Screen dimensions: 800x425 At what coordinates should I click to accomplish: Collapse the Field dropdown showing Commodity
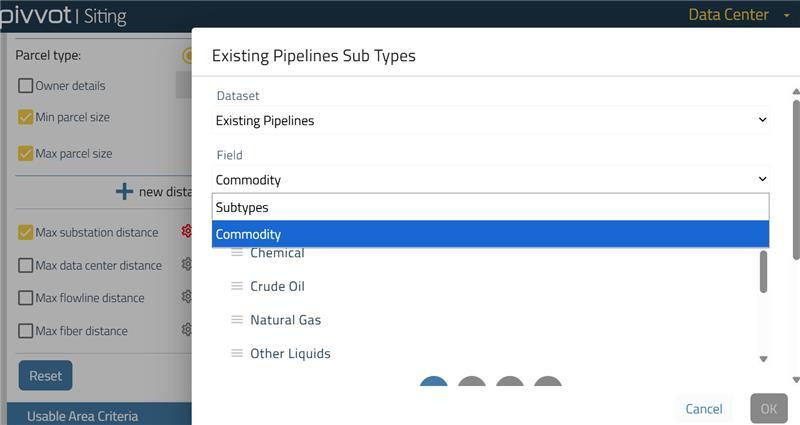(x=491, y=180)
